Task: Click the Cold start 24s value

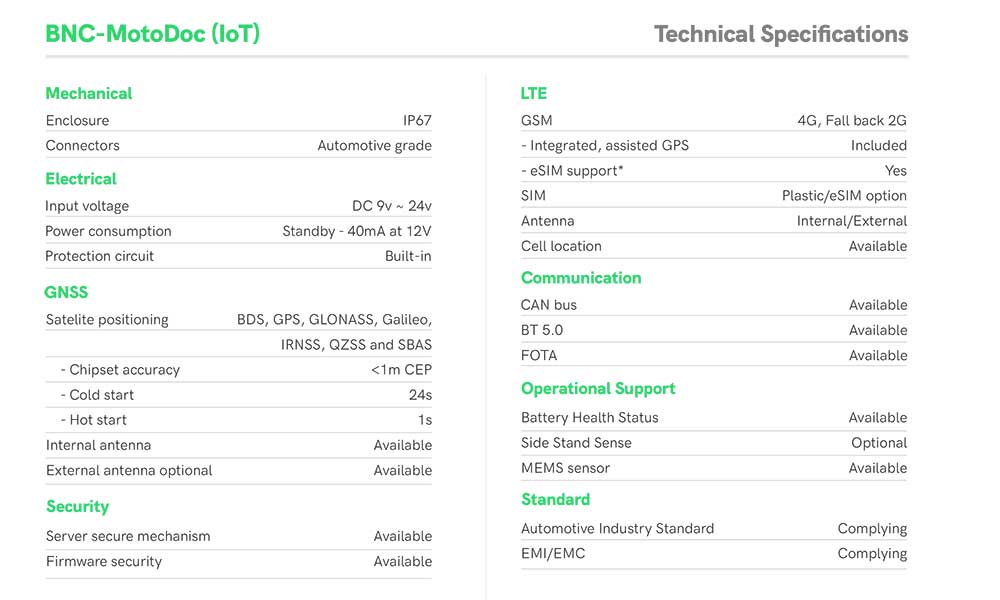Action: 420,395
